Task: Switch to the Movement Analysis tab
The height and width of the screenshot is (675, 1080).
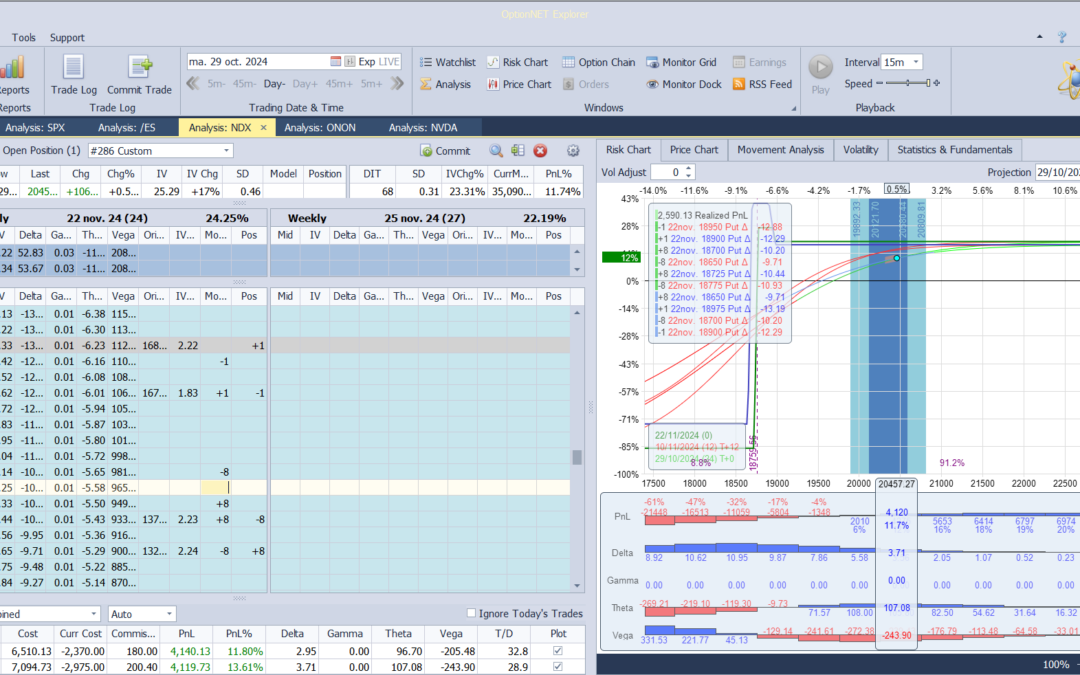Action: [x=780, y=150]
